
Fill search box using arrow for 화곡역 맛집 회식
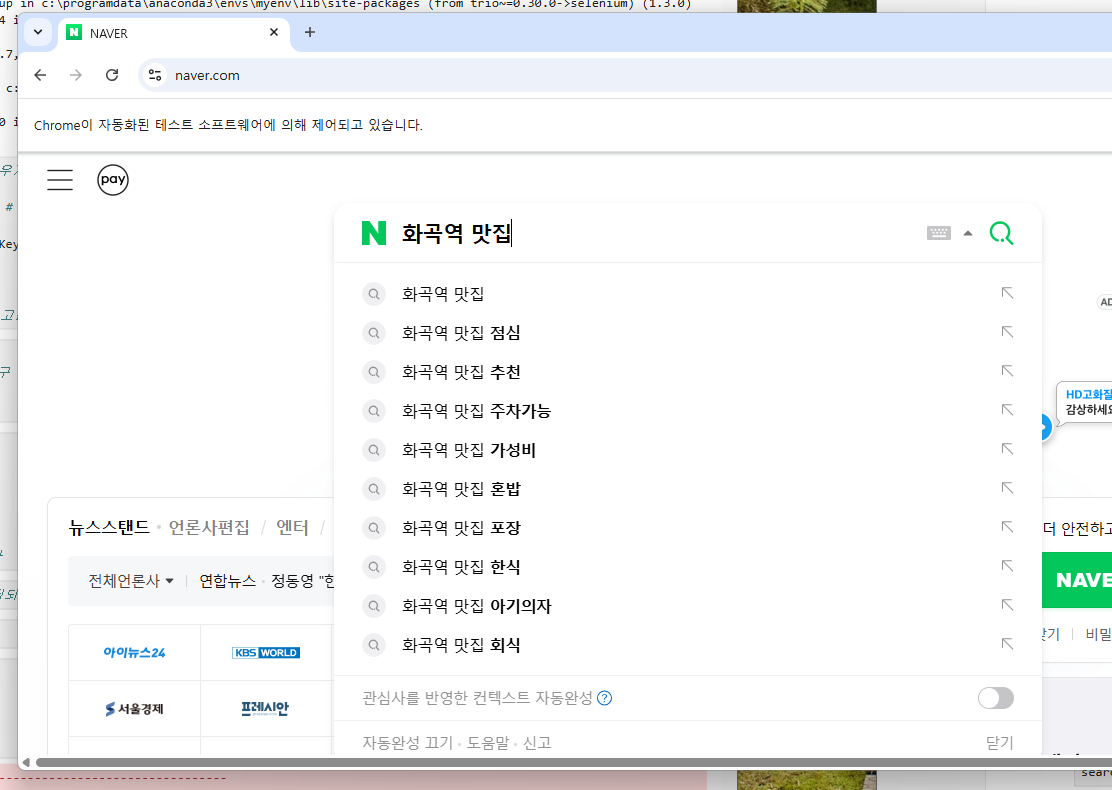pyautogui.click(x=1007, y=644)
